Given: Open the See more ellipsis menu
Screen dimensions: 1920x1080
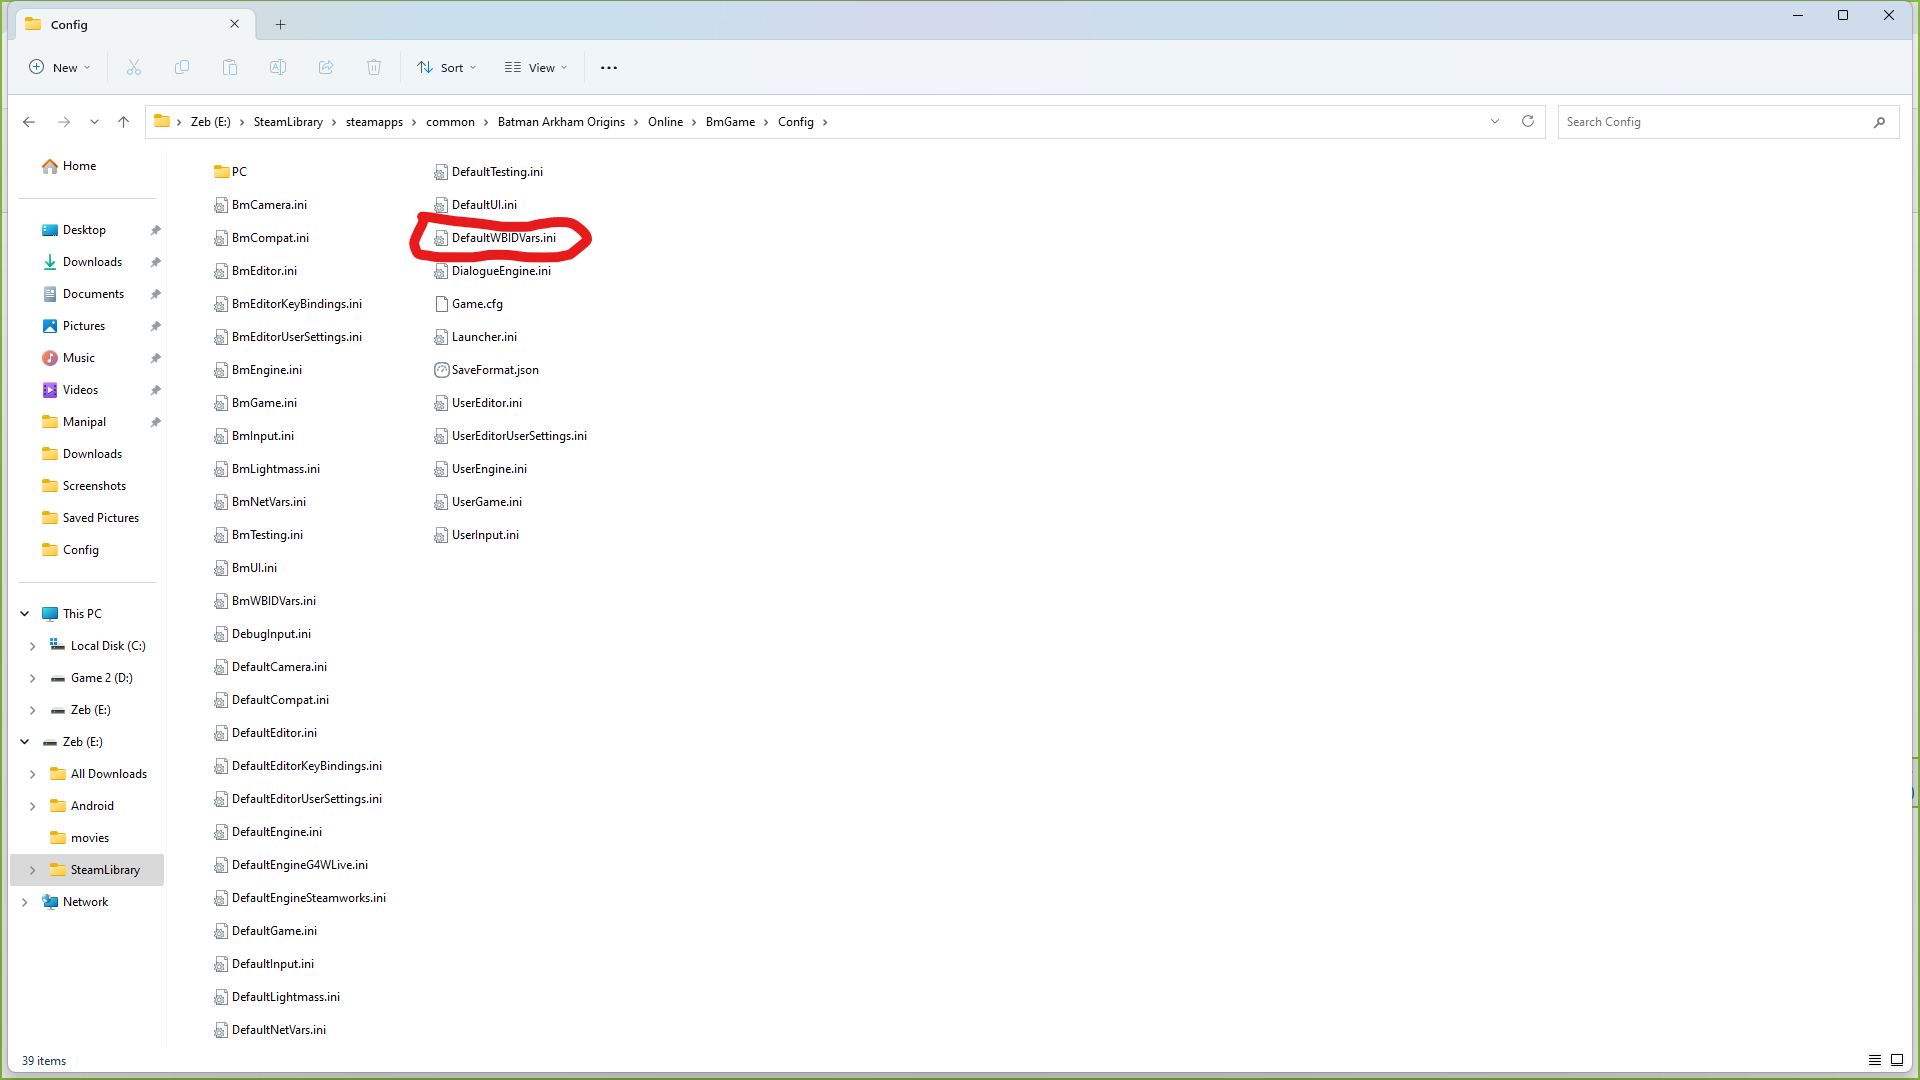Looking at the screenshot, I should [x=609, y=68].
